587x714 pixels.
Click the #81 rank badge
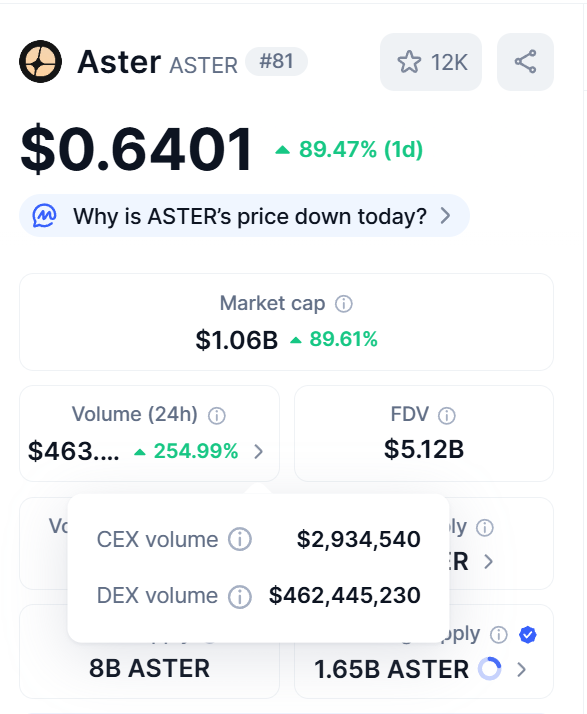[276, 61]
